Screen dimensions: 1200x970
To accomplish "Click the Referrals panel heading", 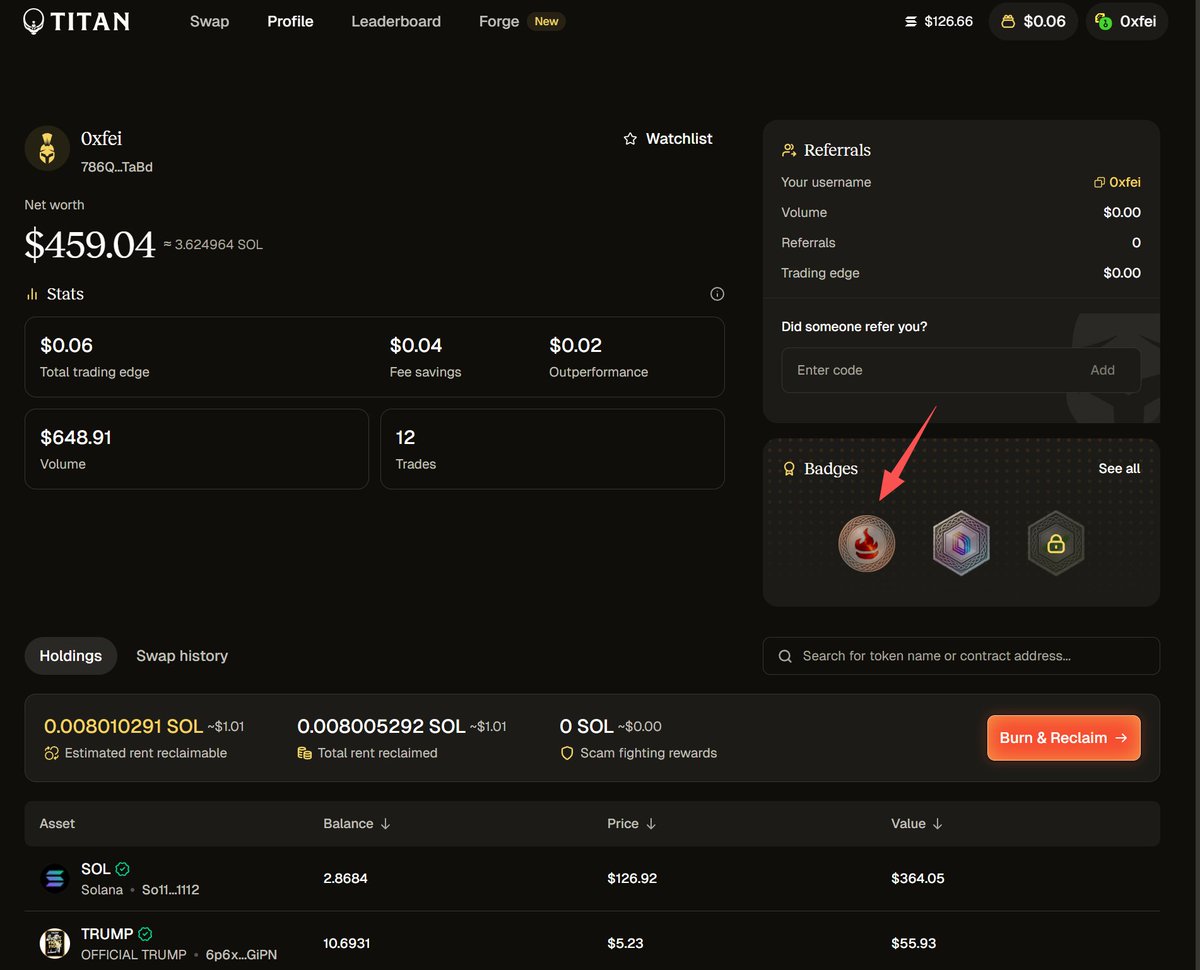I will [x=837, y=150].
